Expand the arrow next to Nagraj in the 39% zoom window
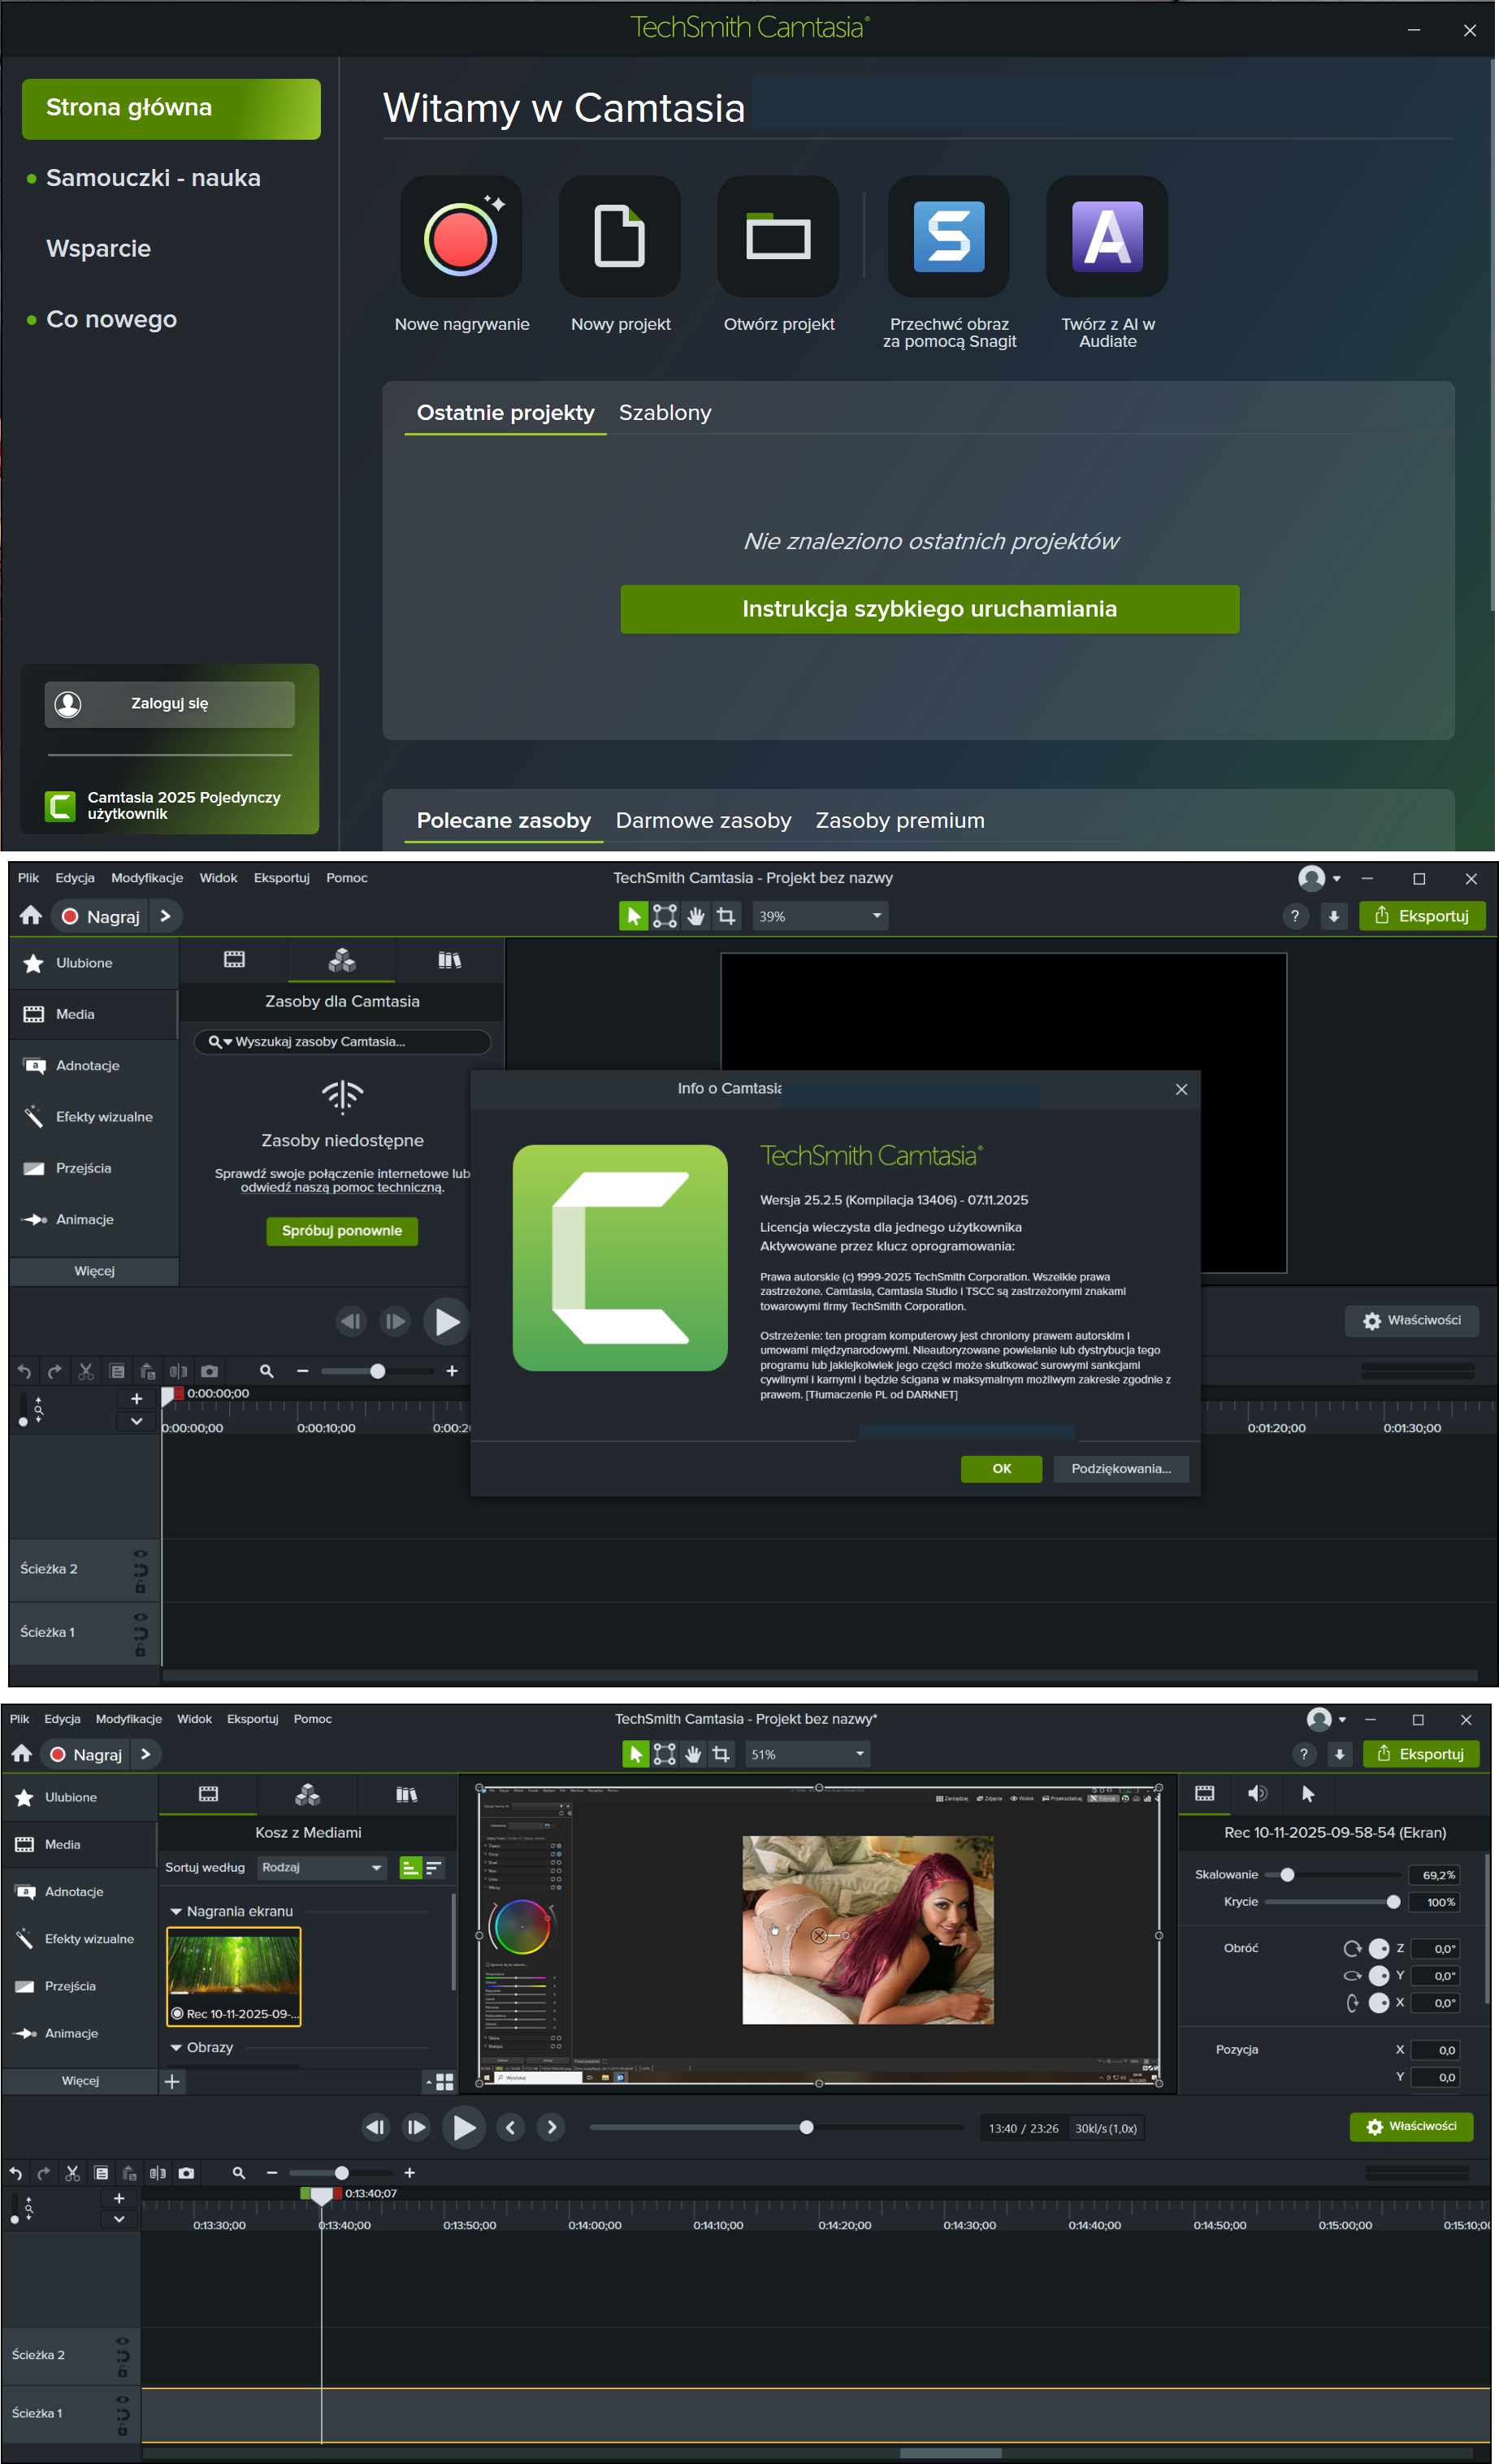The height and width of the screenshot is (2464, 1499). pyautogui.click(x=166, y=916)
